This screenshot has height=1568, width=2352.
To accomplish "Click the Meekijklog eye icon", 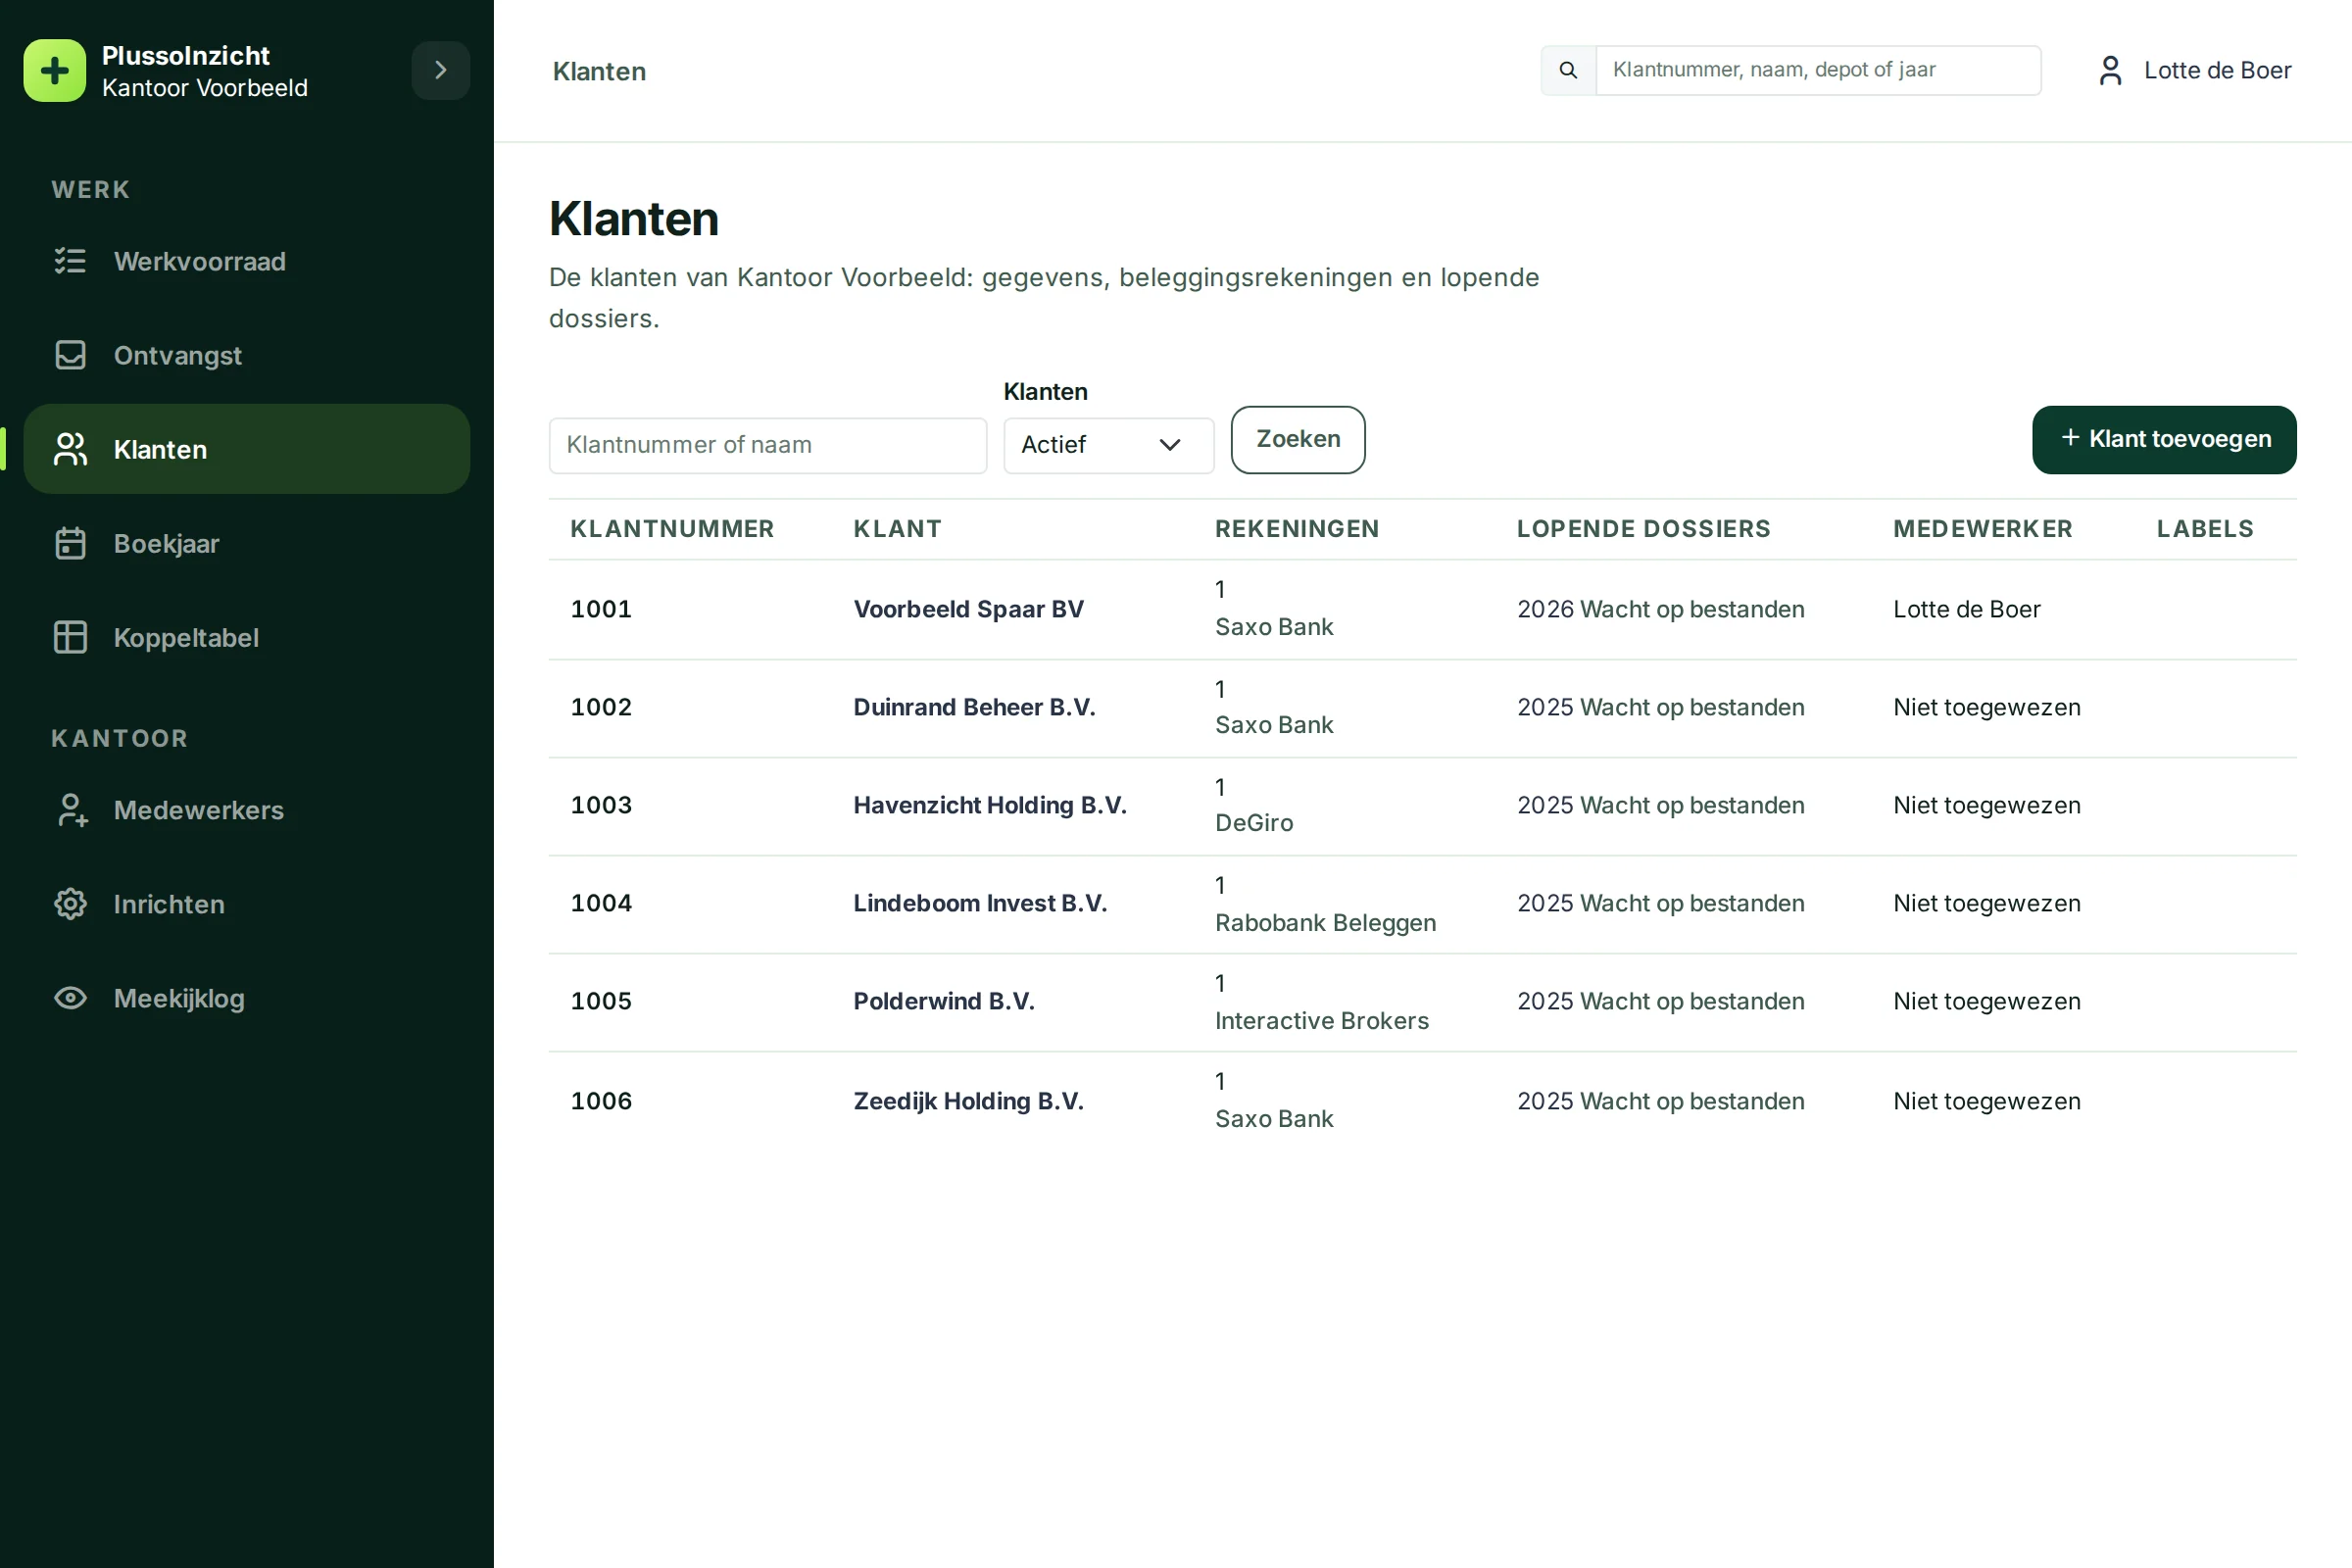I will pos(70,998).
